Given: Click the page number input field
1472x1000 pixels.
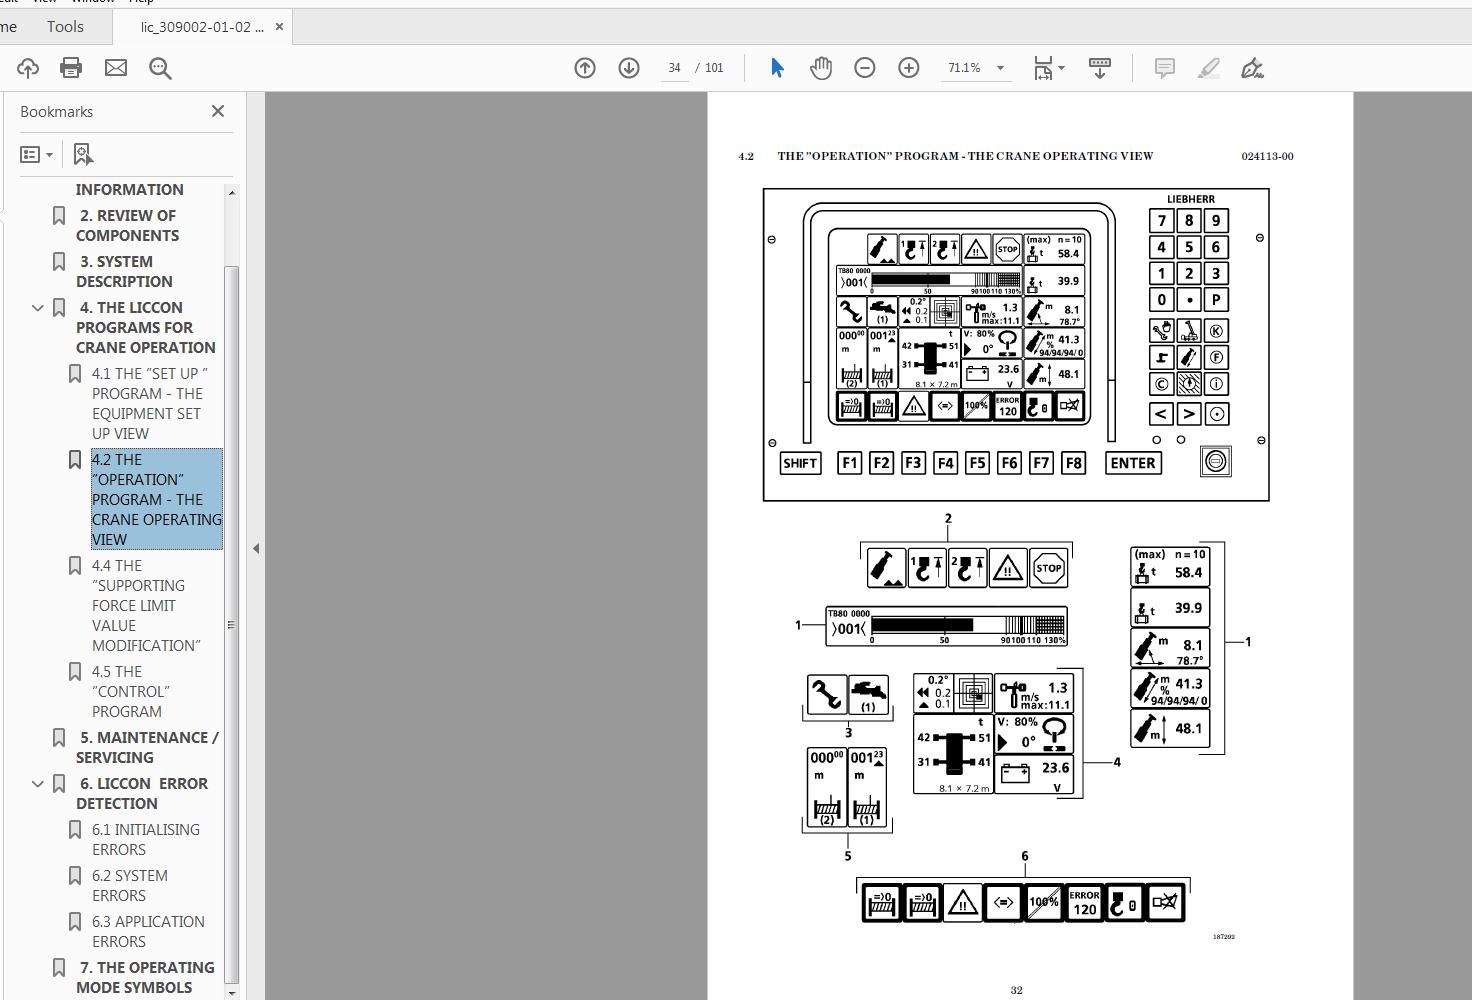Looking at the screenshot, I should pyautogui.click(x=673, y=68).
